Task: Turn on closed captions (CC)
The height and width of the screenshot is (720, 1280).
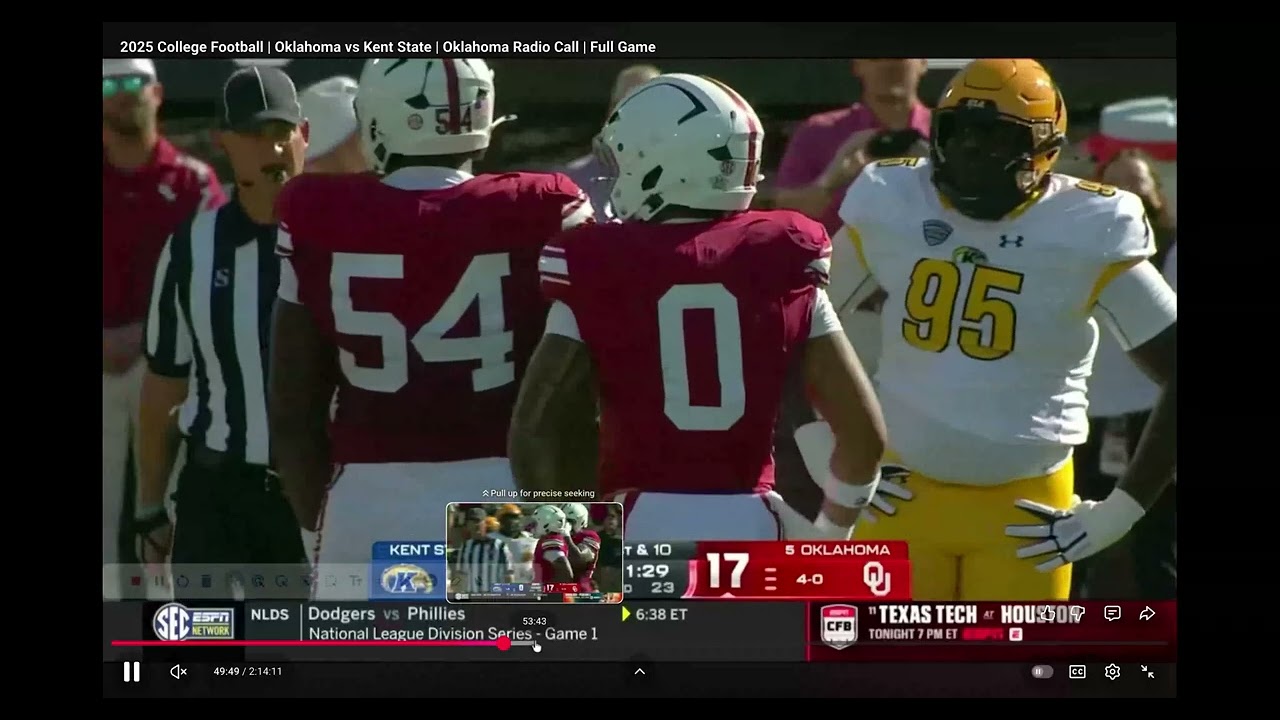Action: (x=1077, y=672)
